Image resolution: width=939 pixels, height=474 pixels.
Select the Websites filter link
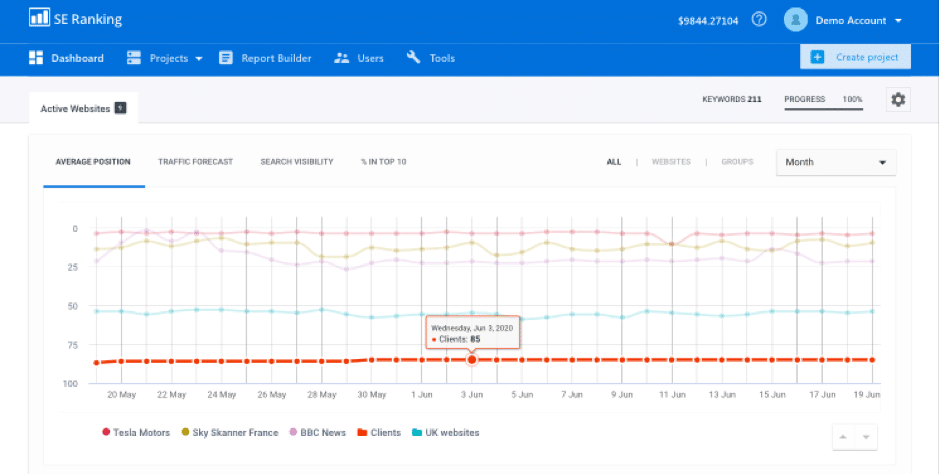click(x=670, y=162)
